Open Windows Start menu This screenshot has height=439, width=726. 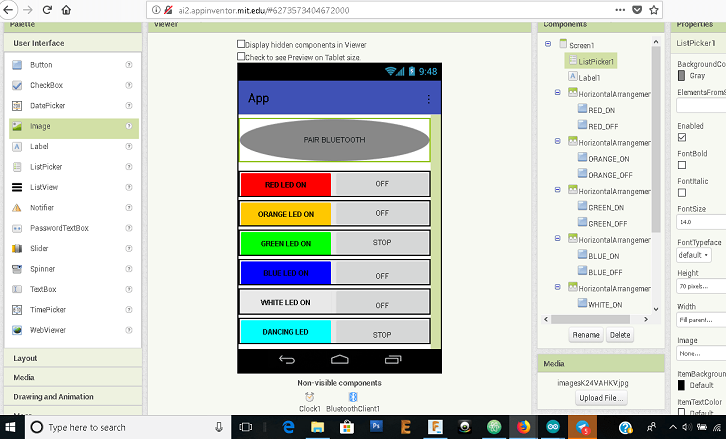(x=10, y=427)
